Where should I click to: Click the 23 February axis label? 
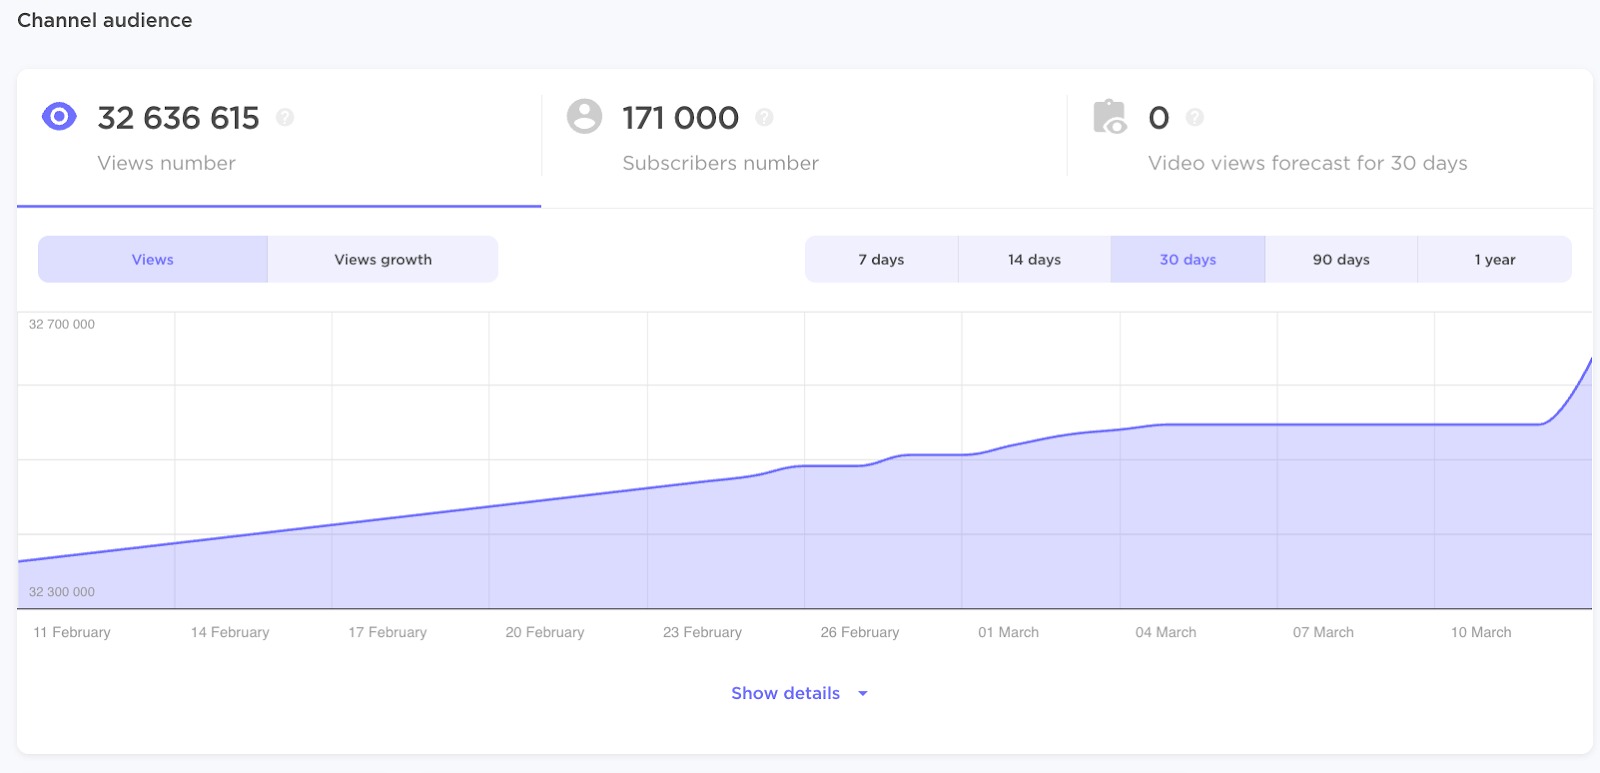click(702, 632)
